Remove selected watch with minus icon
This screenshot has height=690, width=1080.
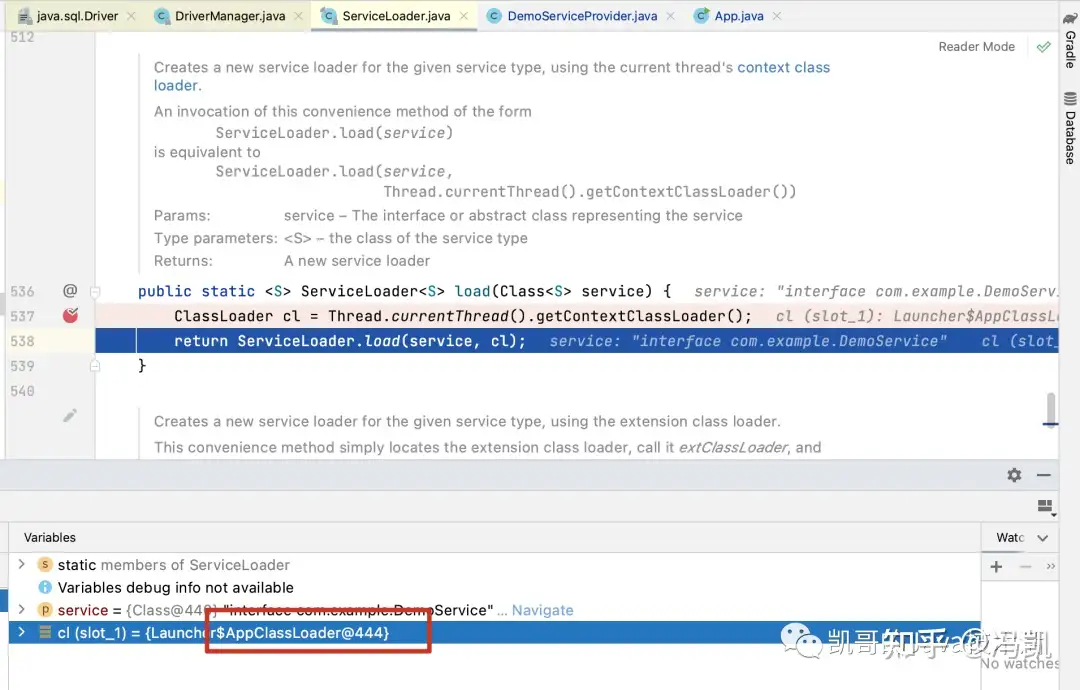(1026, 567)
